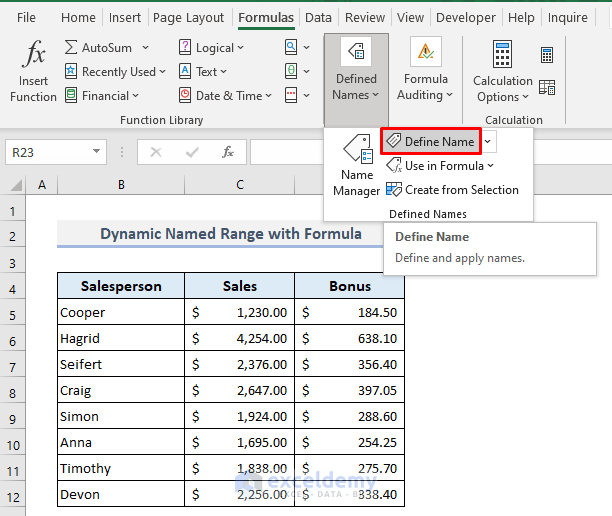Switch to the Insert tab
612x516 pixels.
tap(125, 18)
